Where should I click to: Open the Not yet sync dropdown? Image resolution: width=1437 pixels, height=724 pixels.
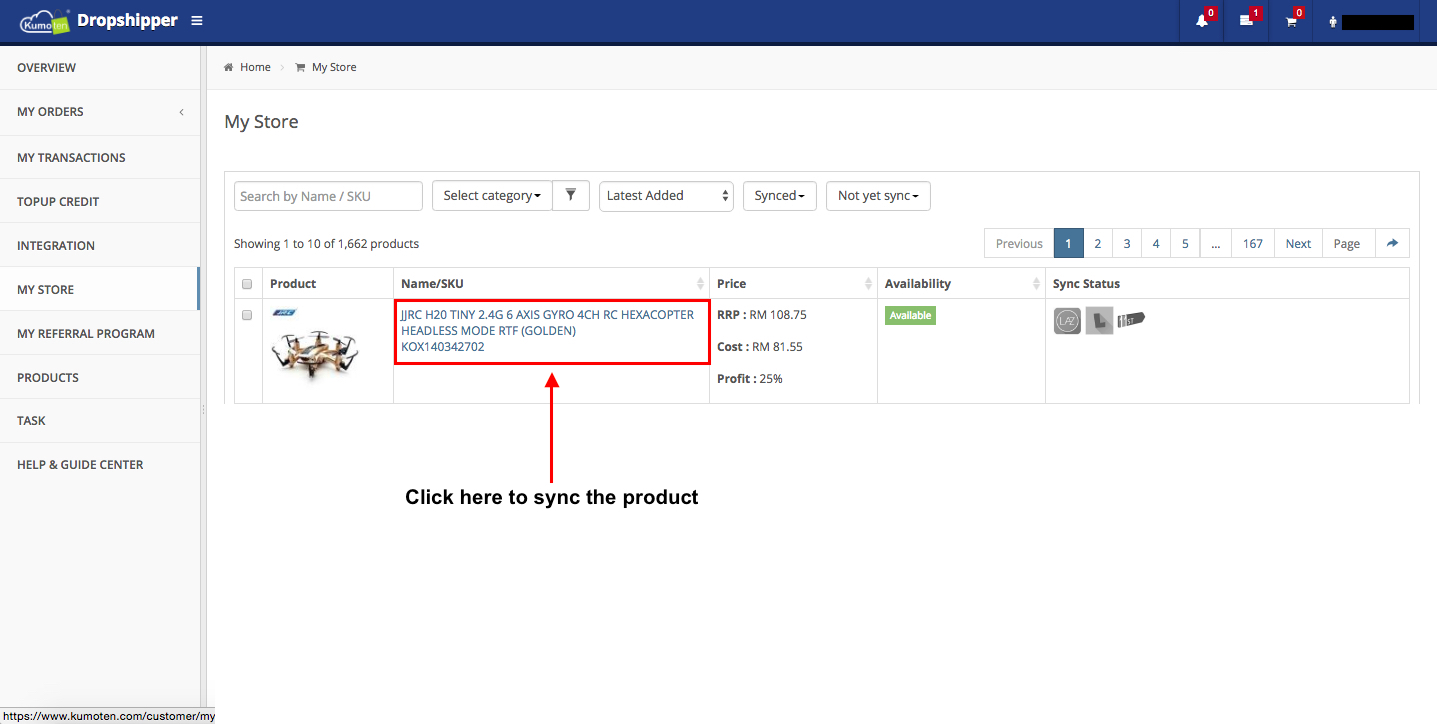pos(878,196)
